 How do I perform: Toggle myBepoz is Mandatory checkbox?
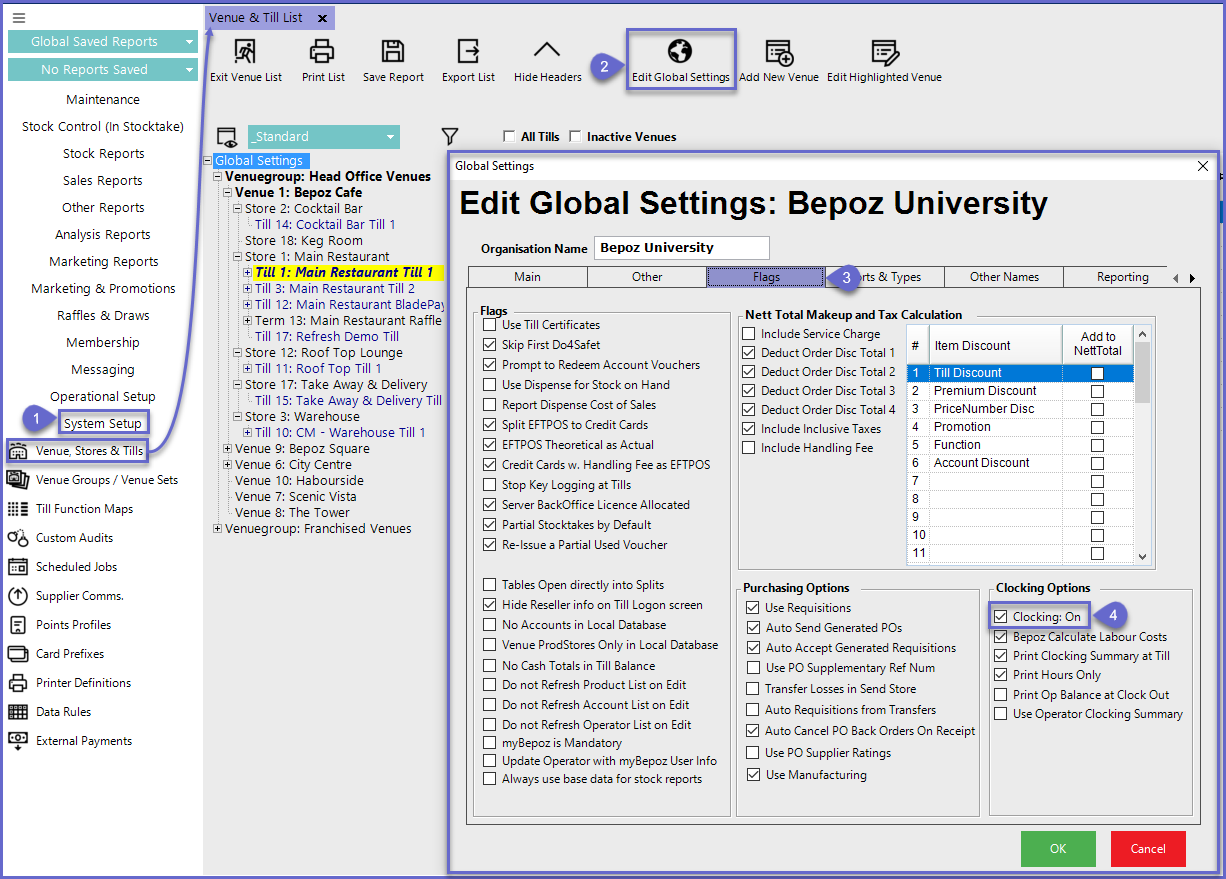point(489,743)
